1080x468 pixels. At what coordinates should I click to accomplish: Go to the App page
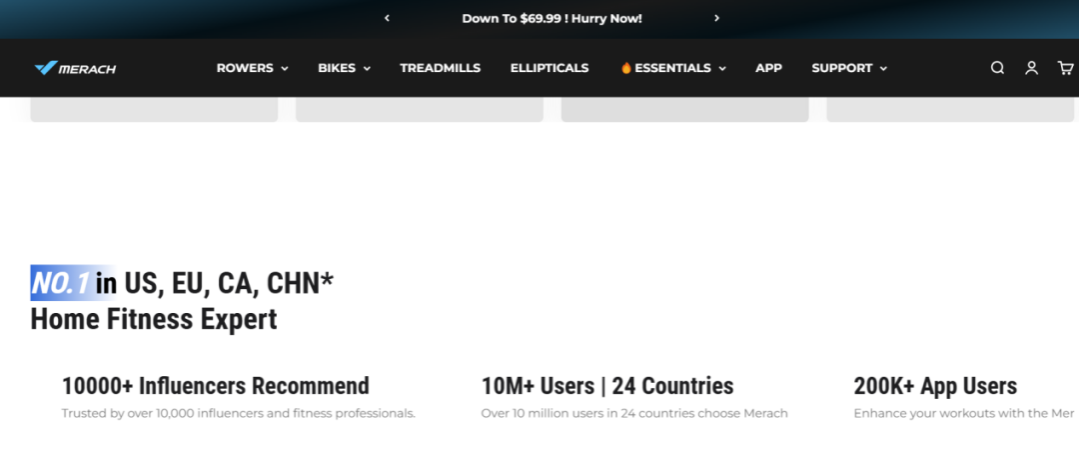(769, 68)
